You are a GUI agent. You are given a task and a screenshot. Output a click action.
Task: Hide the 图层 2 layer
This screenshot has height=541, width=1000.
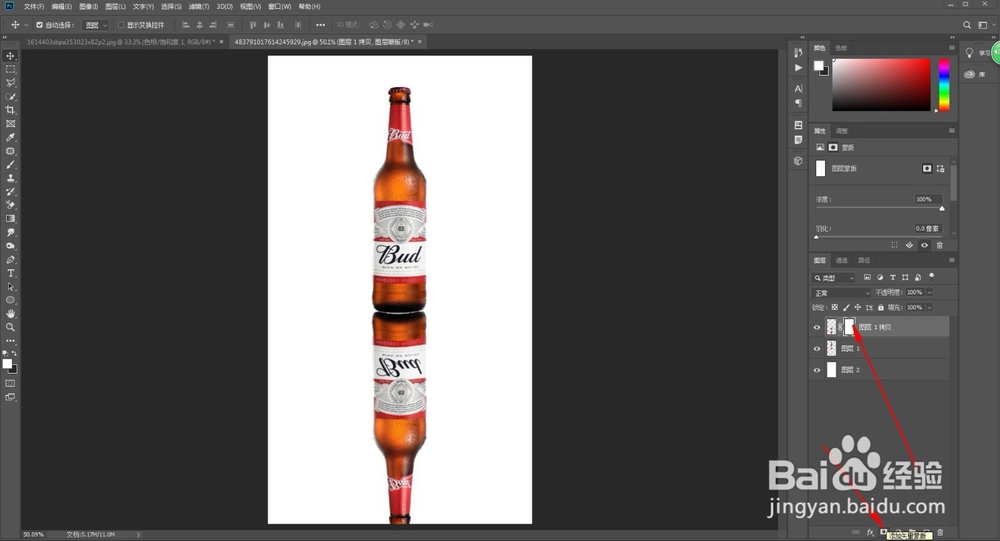click(x=817, y=370)
